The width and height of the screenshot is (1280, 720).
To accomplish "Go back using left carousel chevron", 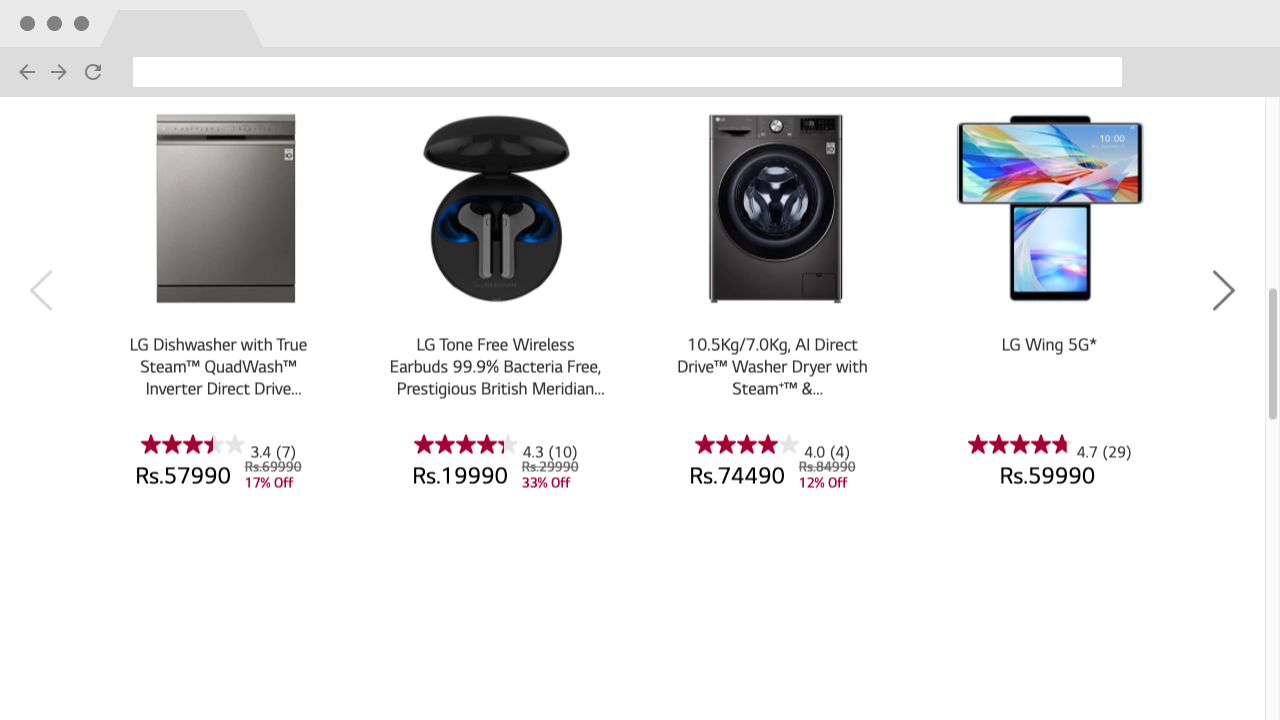I will click(x=41, y=290).
